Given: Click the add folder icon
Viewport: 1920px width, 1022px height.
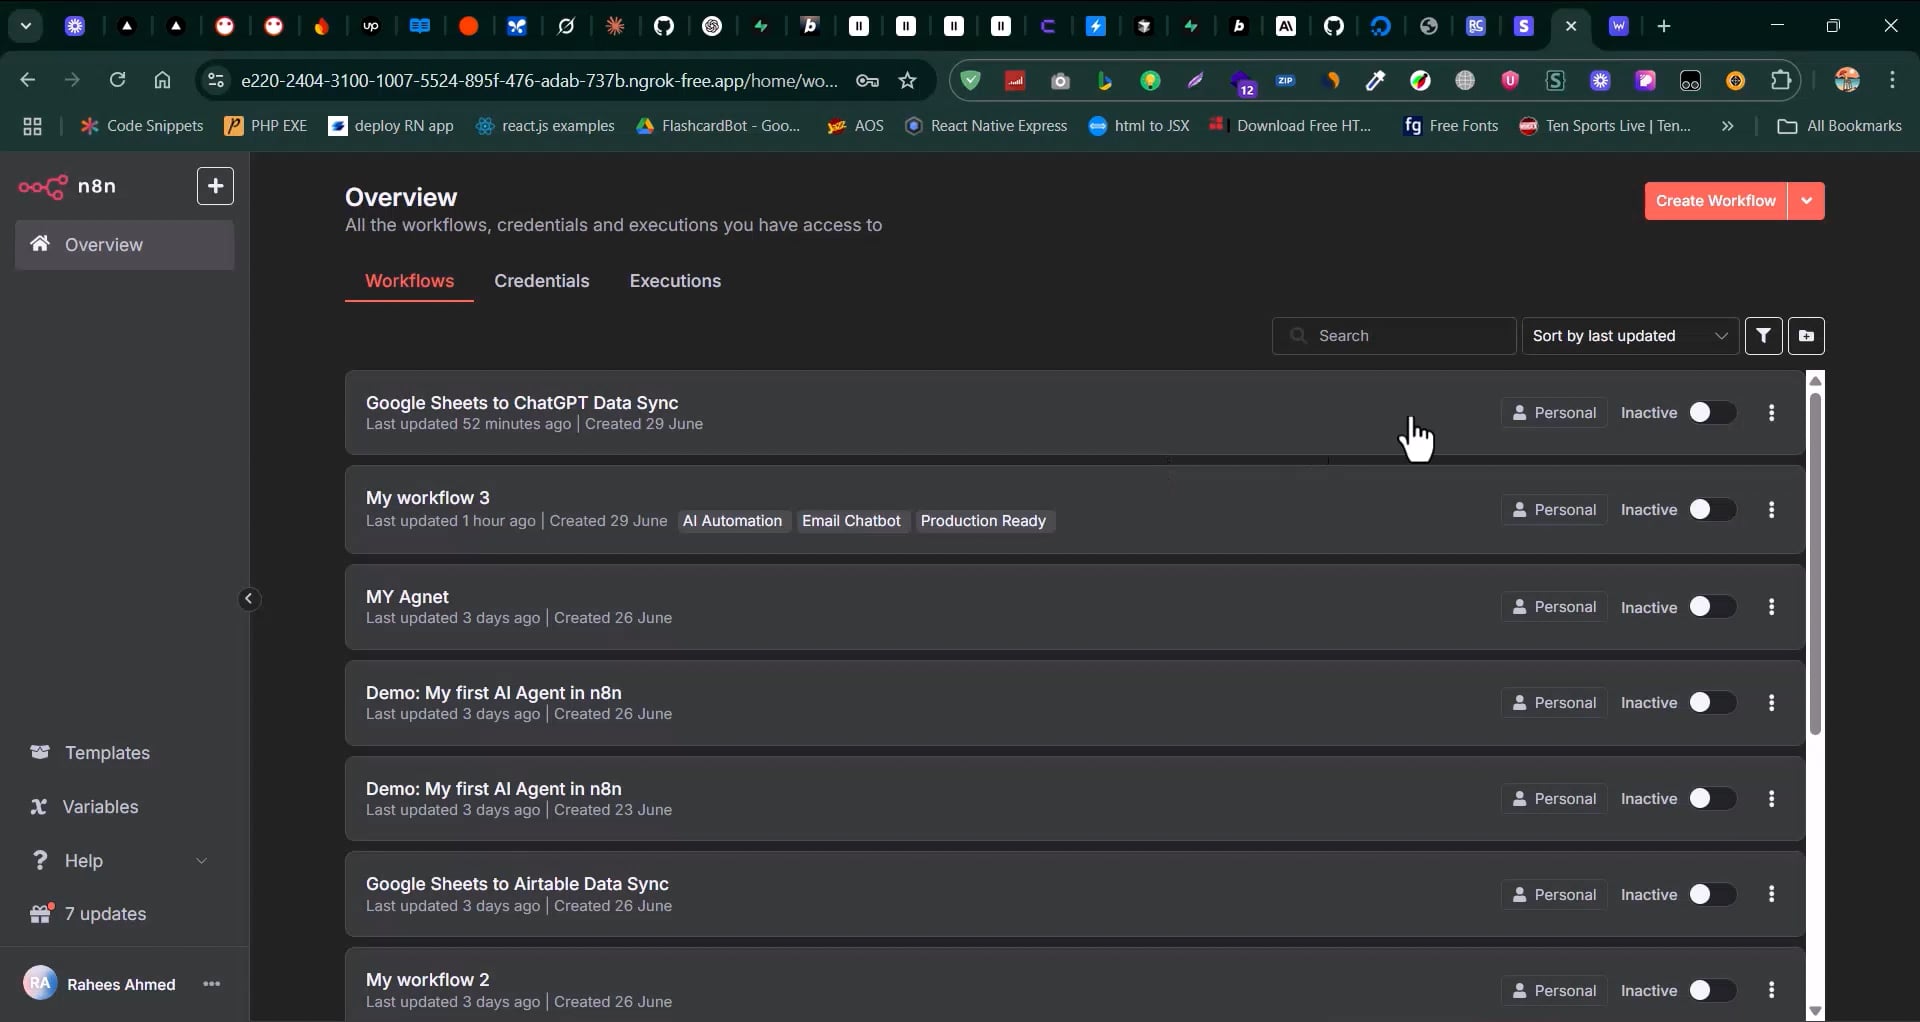Looking at the screenshot, I should 1806,336.
